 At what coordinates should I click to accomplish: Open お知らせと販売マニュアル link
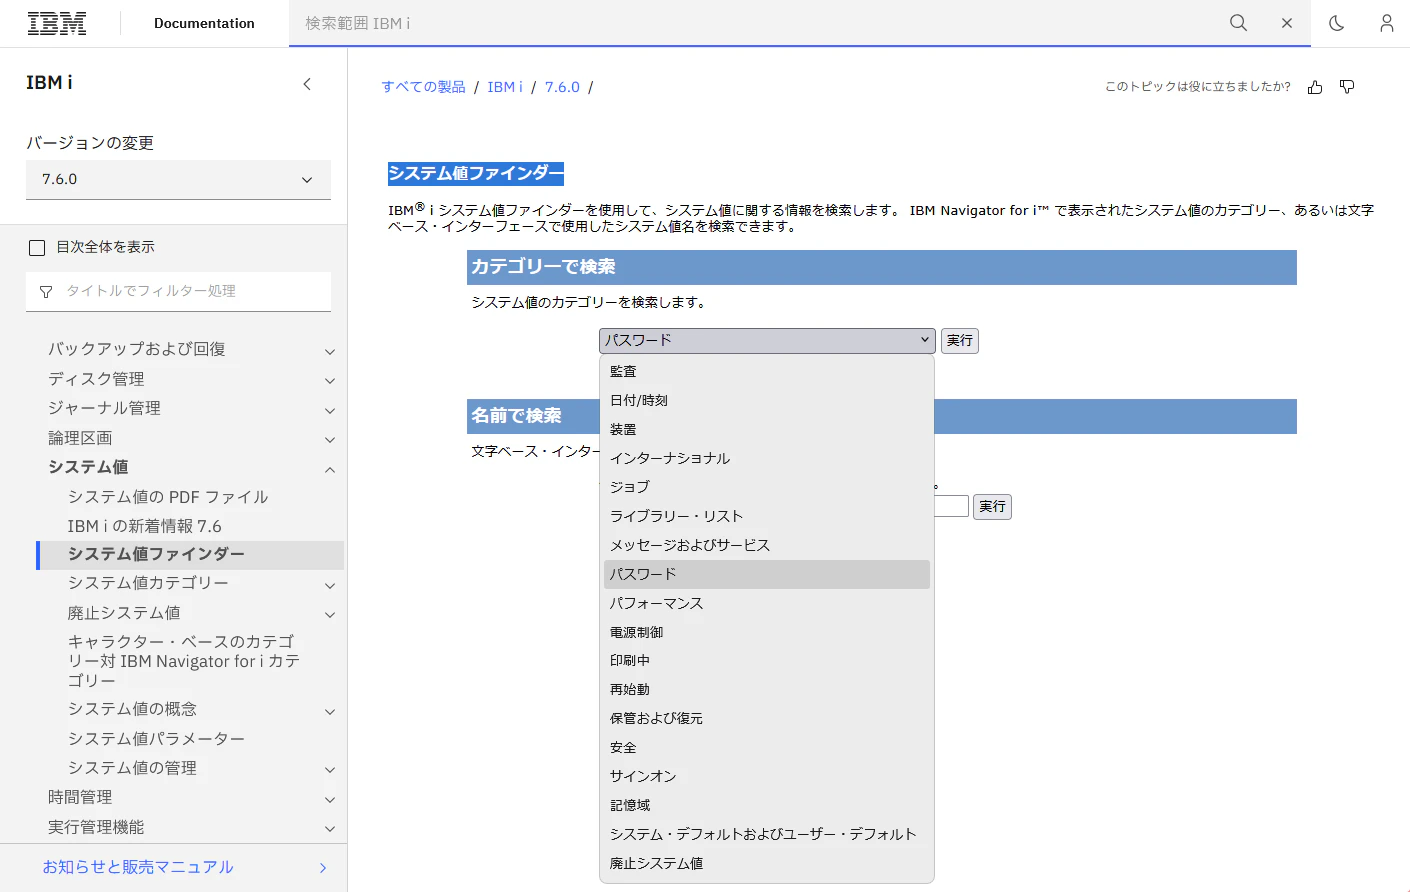click(x=138, y=867)
